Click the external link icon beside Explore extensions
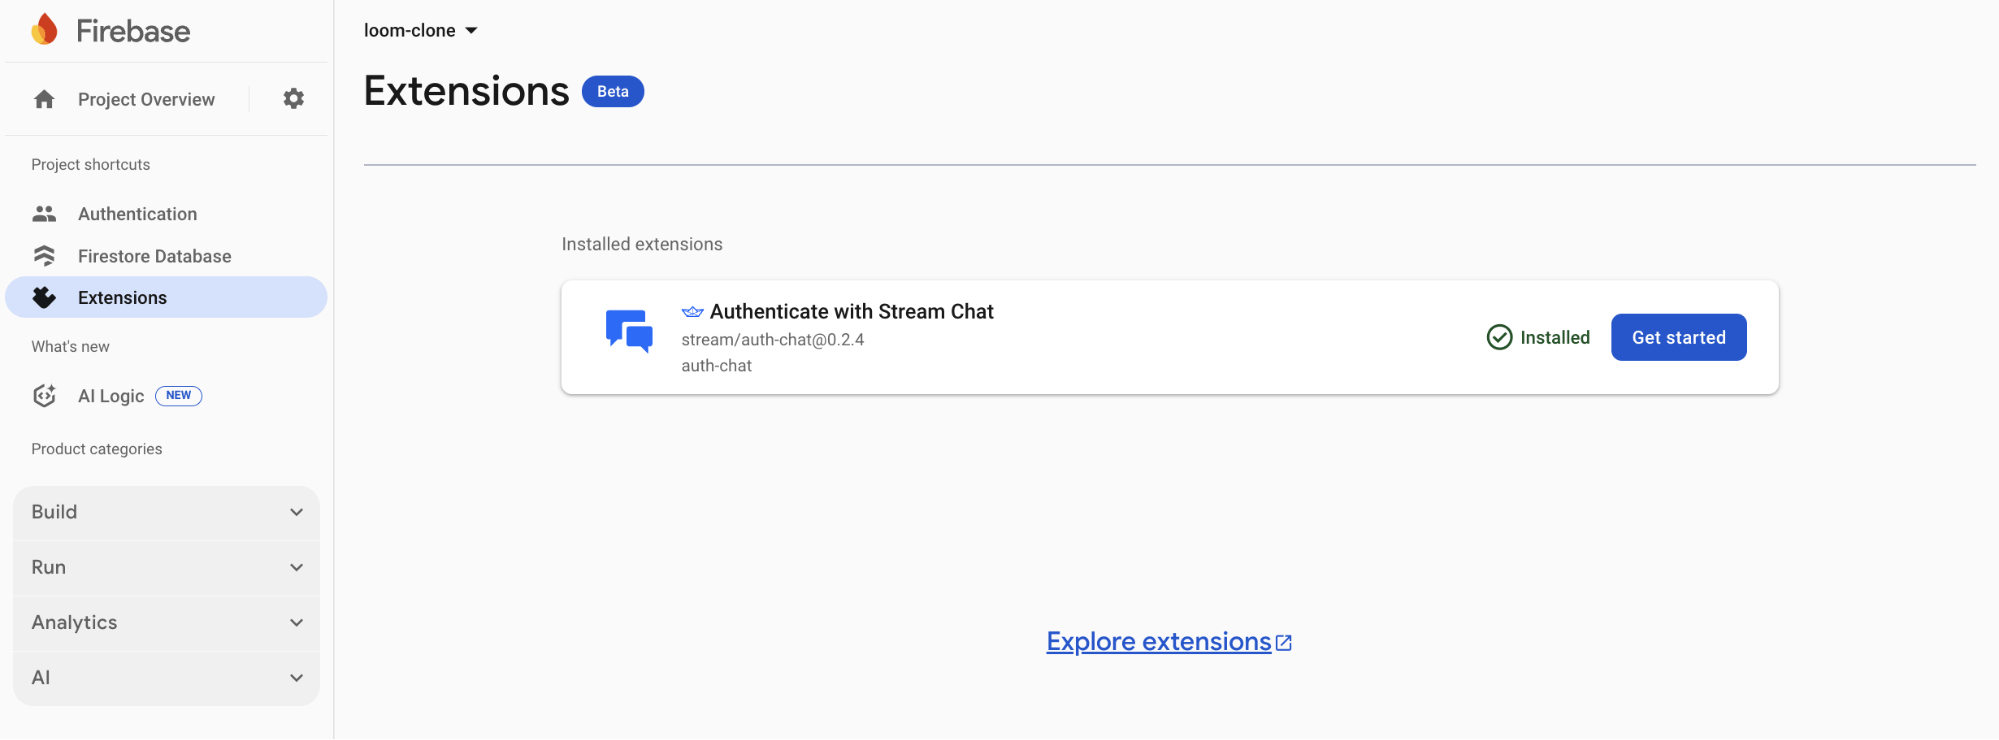This screenshot has height=740, width=1999. point(1284,643)
